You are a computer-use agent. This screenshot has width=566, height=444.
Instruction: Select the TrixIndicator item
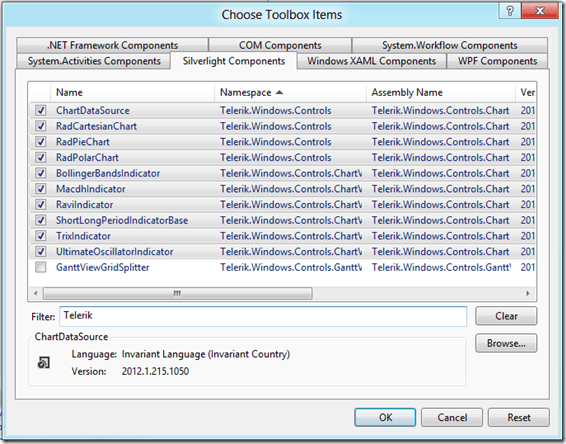(83, 236)
